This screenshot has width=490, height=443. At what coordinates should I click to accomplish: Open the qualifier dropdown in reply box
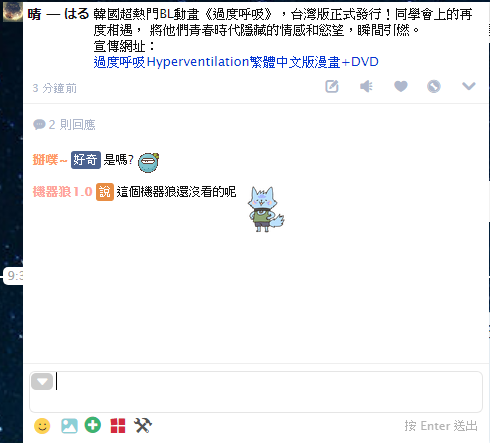42,381
